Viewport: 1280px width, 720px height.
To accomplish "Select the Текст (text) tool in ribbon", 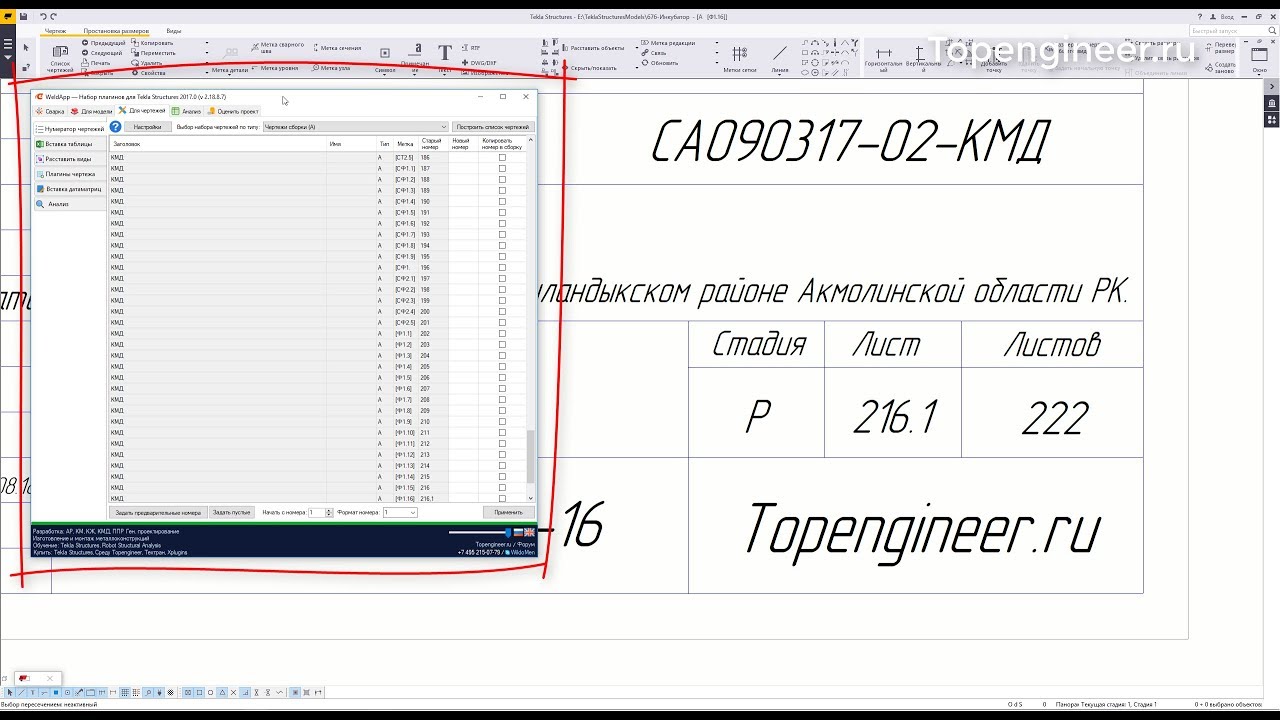I will coord(445,57).
